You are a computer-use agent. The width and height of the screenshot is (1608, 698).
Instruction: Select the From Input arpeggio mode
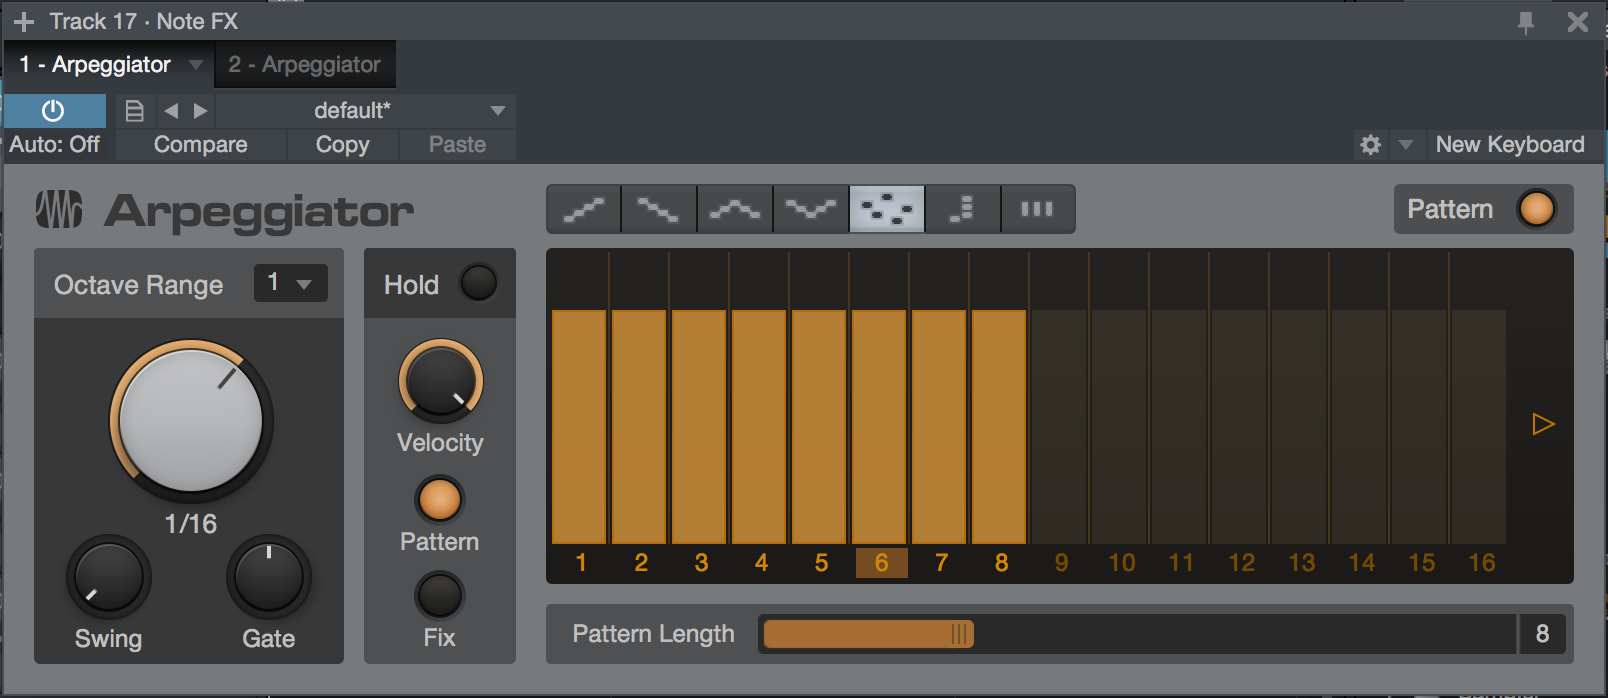962,209
